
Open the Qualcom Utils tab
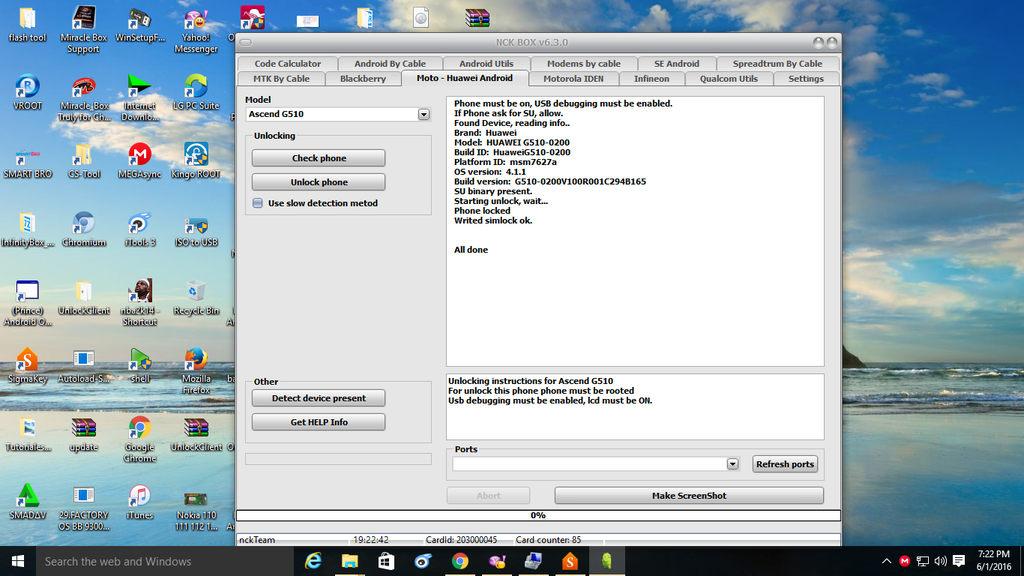[x=728, y=78]
